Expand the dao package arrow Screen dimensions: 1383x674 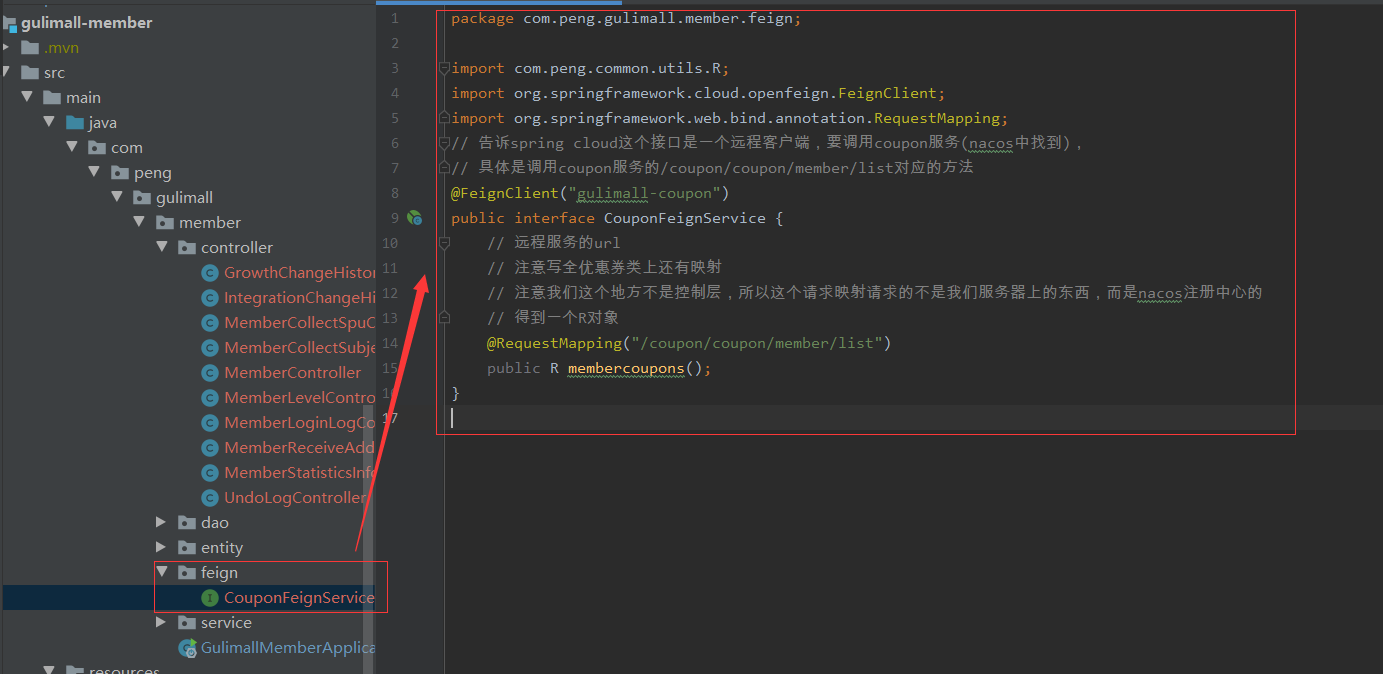click(162, 522)
